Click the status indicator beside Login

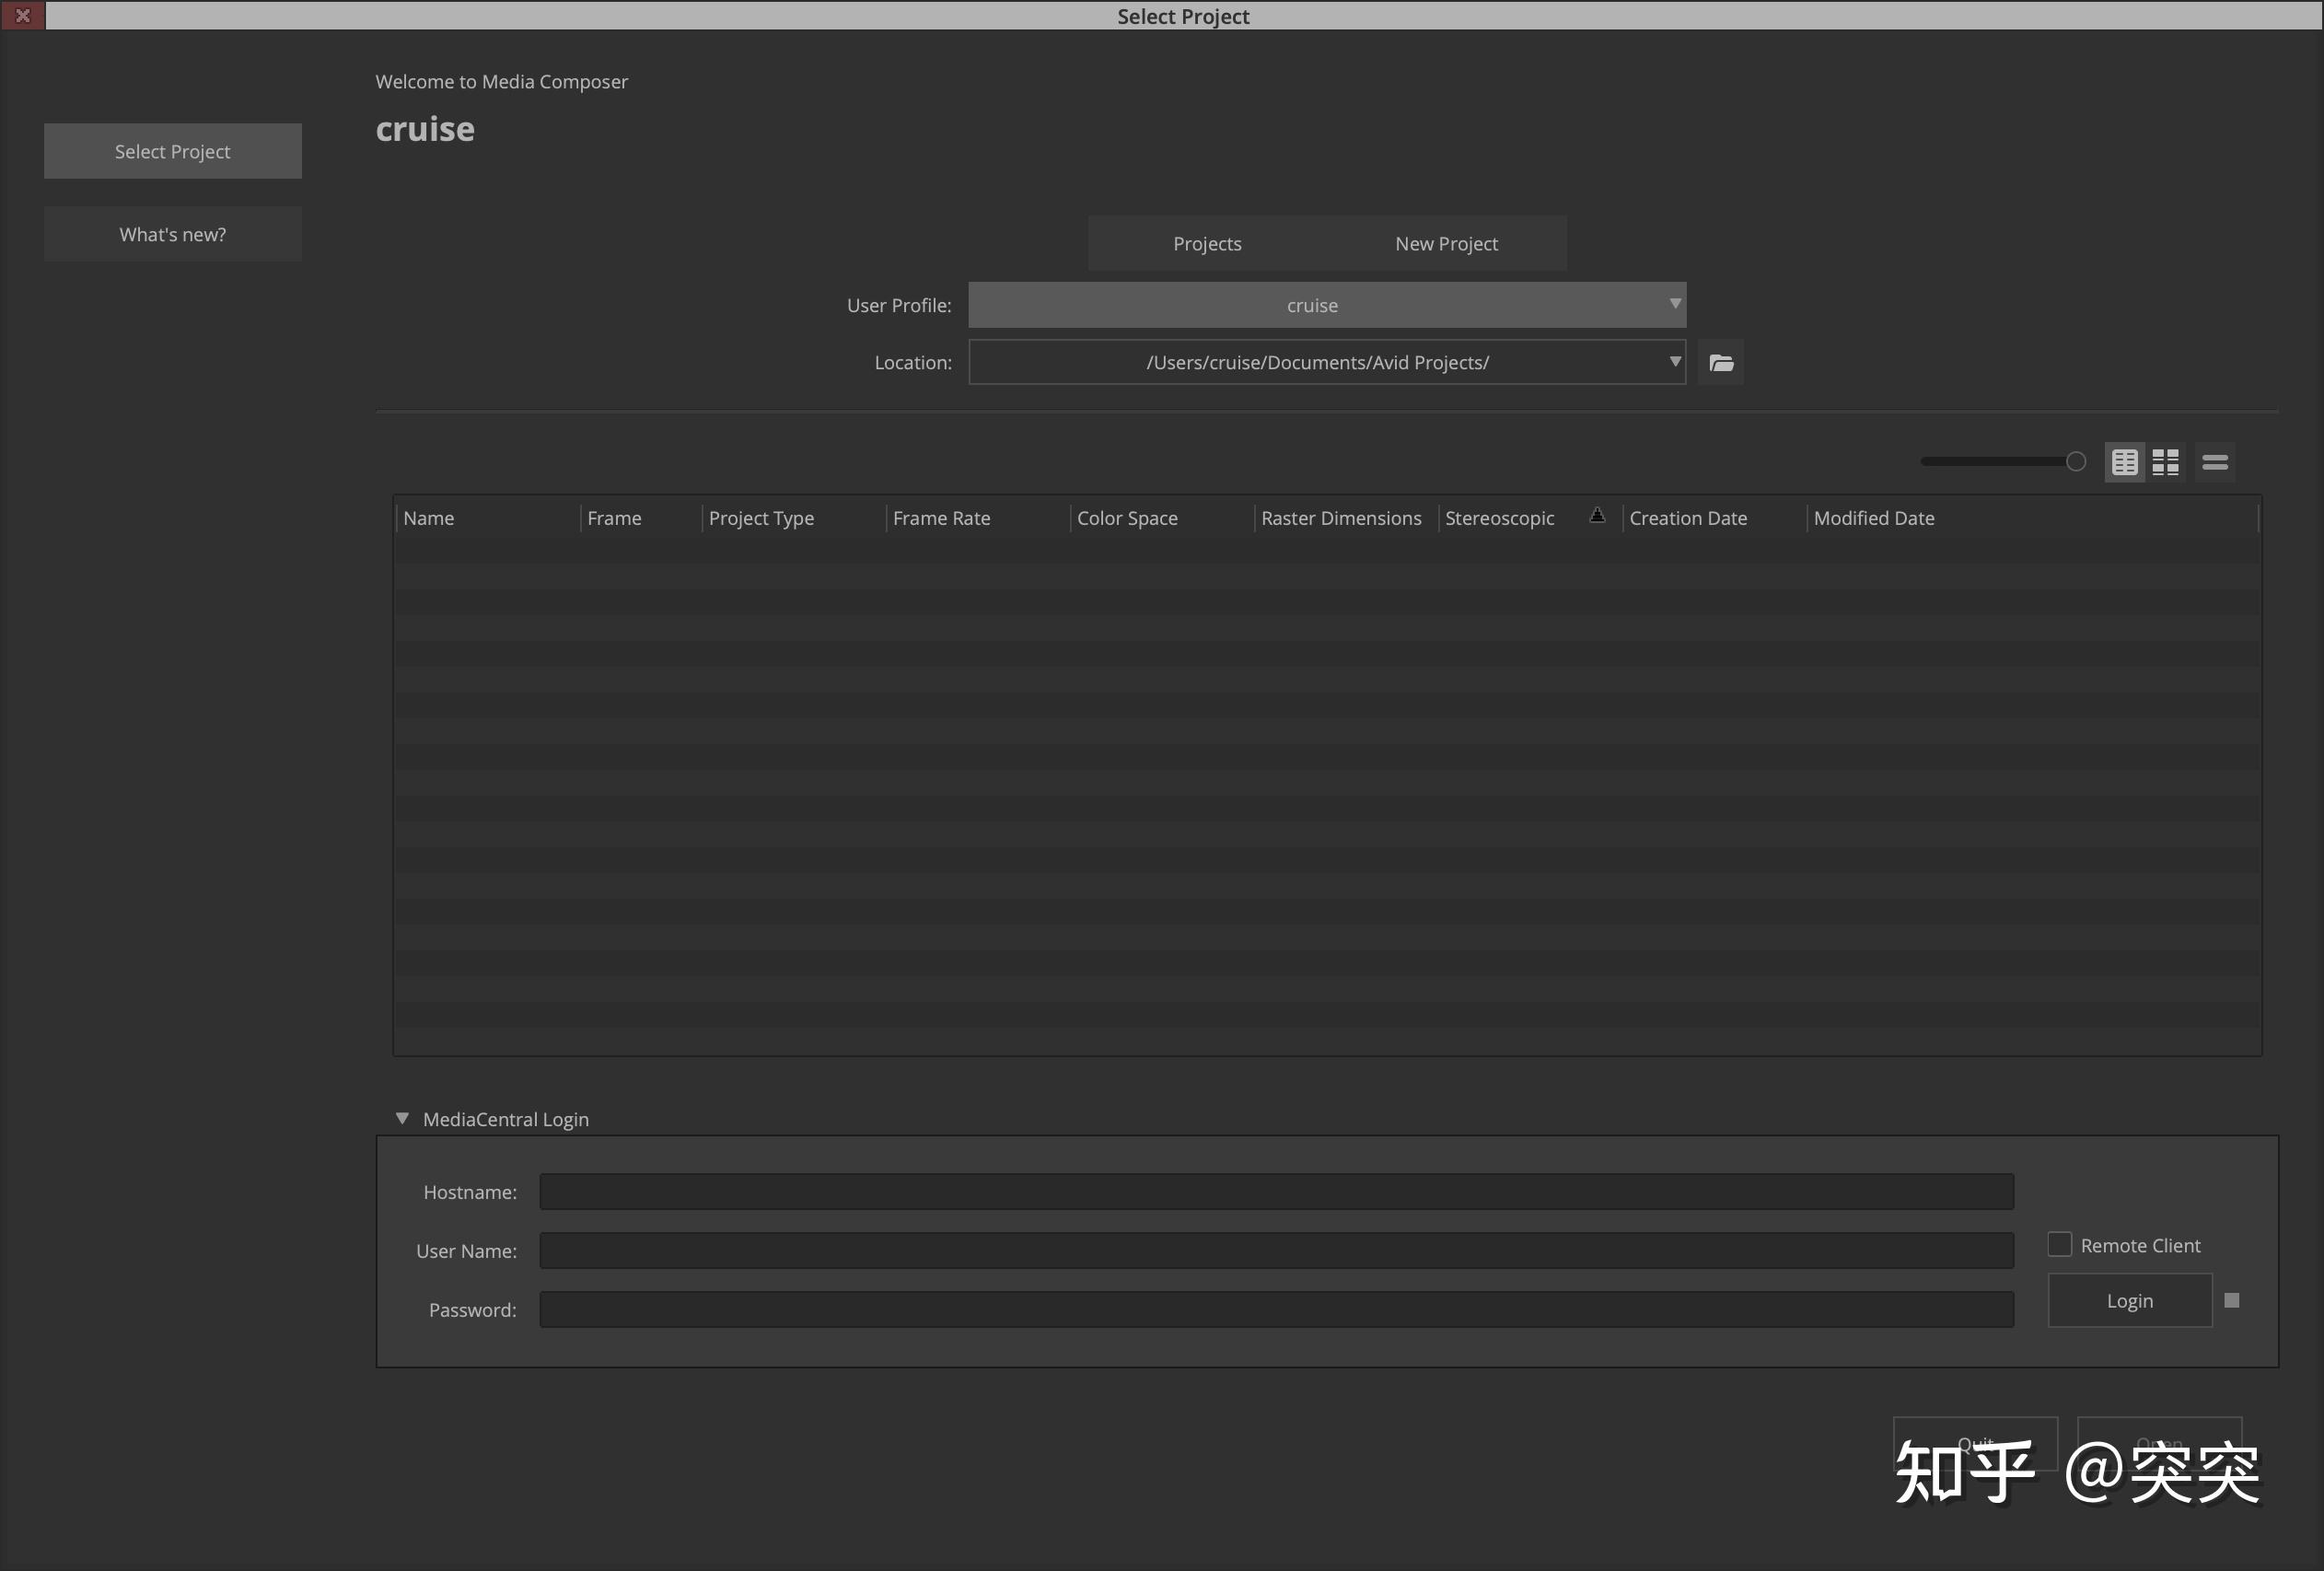pyautogui.click(x=2230, y=1299)
